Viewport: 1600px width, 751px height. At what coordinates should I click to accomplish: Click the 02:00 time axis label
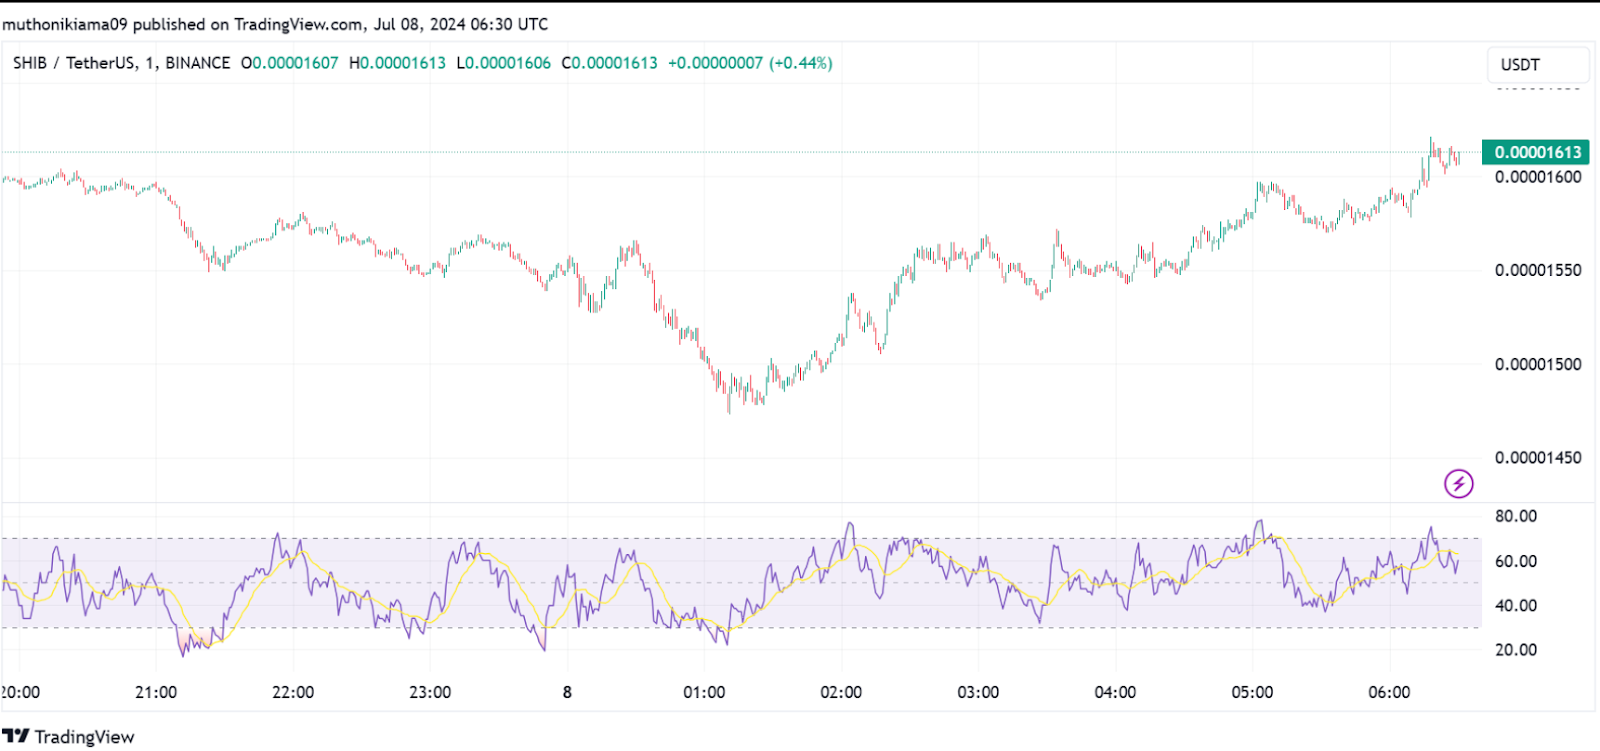[x=841, y=692]
